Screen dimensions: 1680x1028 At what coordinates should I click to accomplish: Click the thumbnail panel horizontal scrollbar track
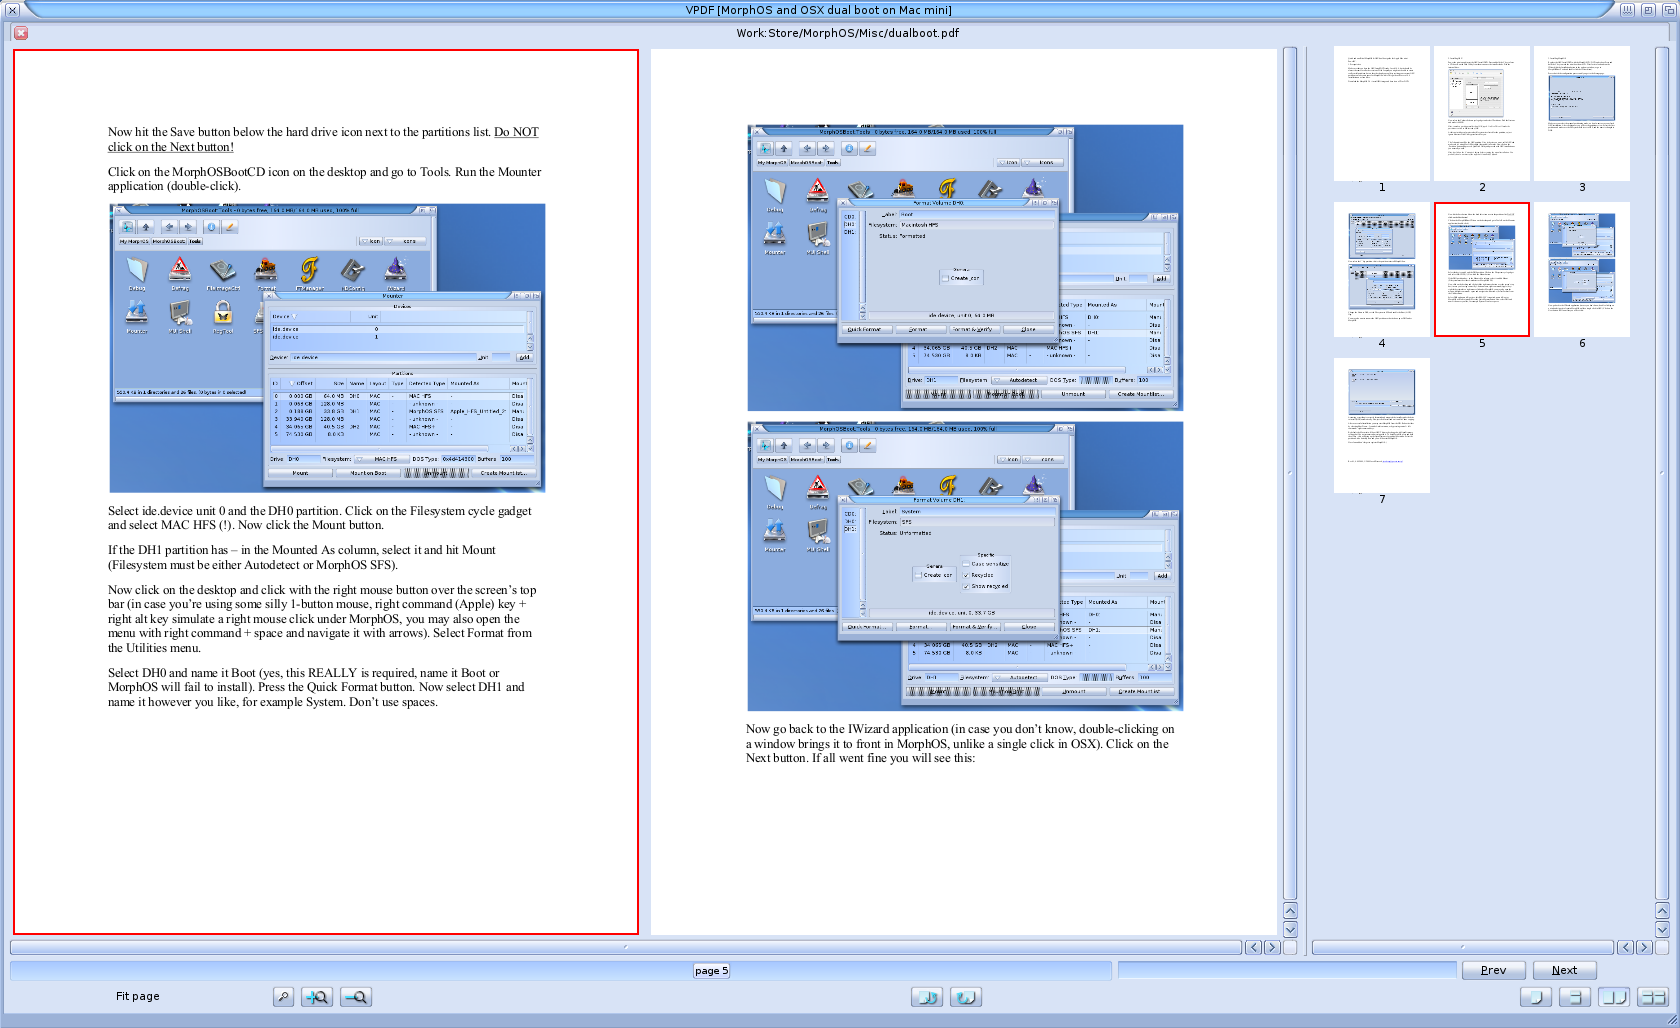[x=1463, y=947]
